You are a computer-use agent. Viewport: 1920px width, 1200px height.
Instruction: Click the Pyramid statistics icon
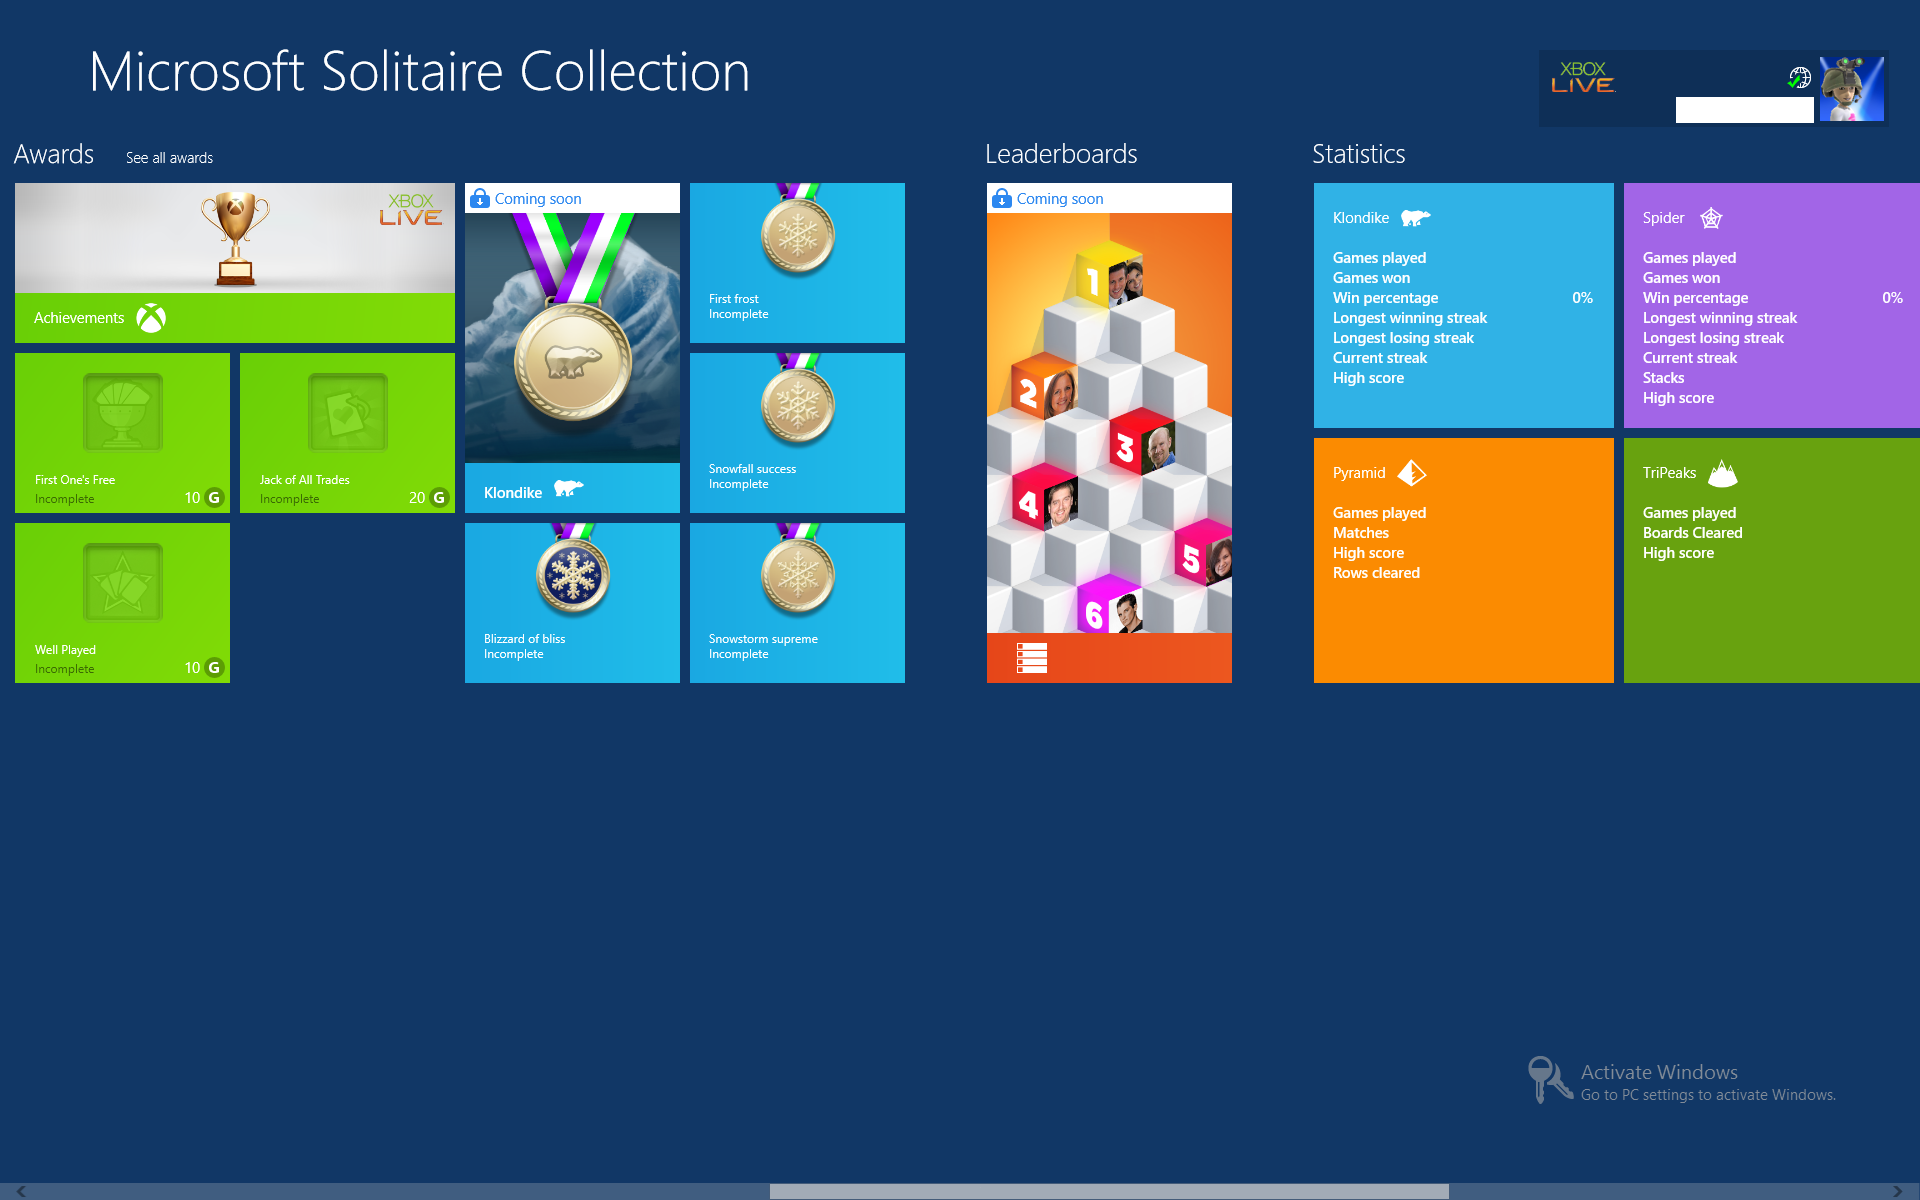pyautogui.click(x=1411, y=473)
